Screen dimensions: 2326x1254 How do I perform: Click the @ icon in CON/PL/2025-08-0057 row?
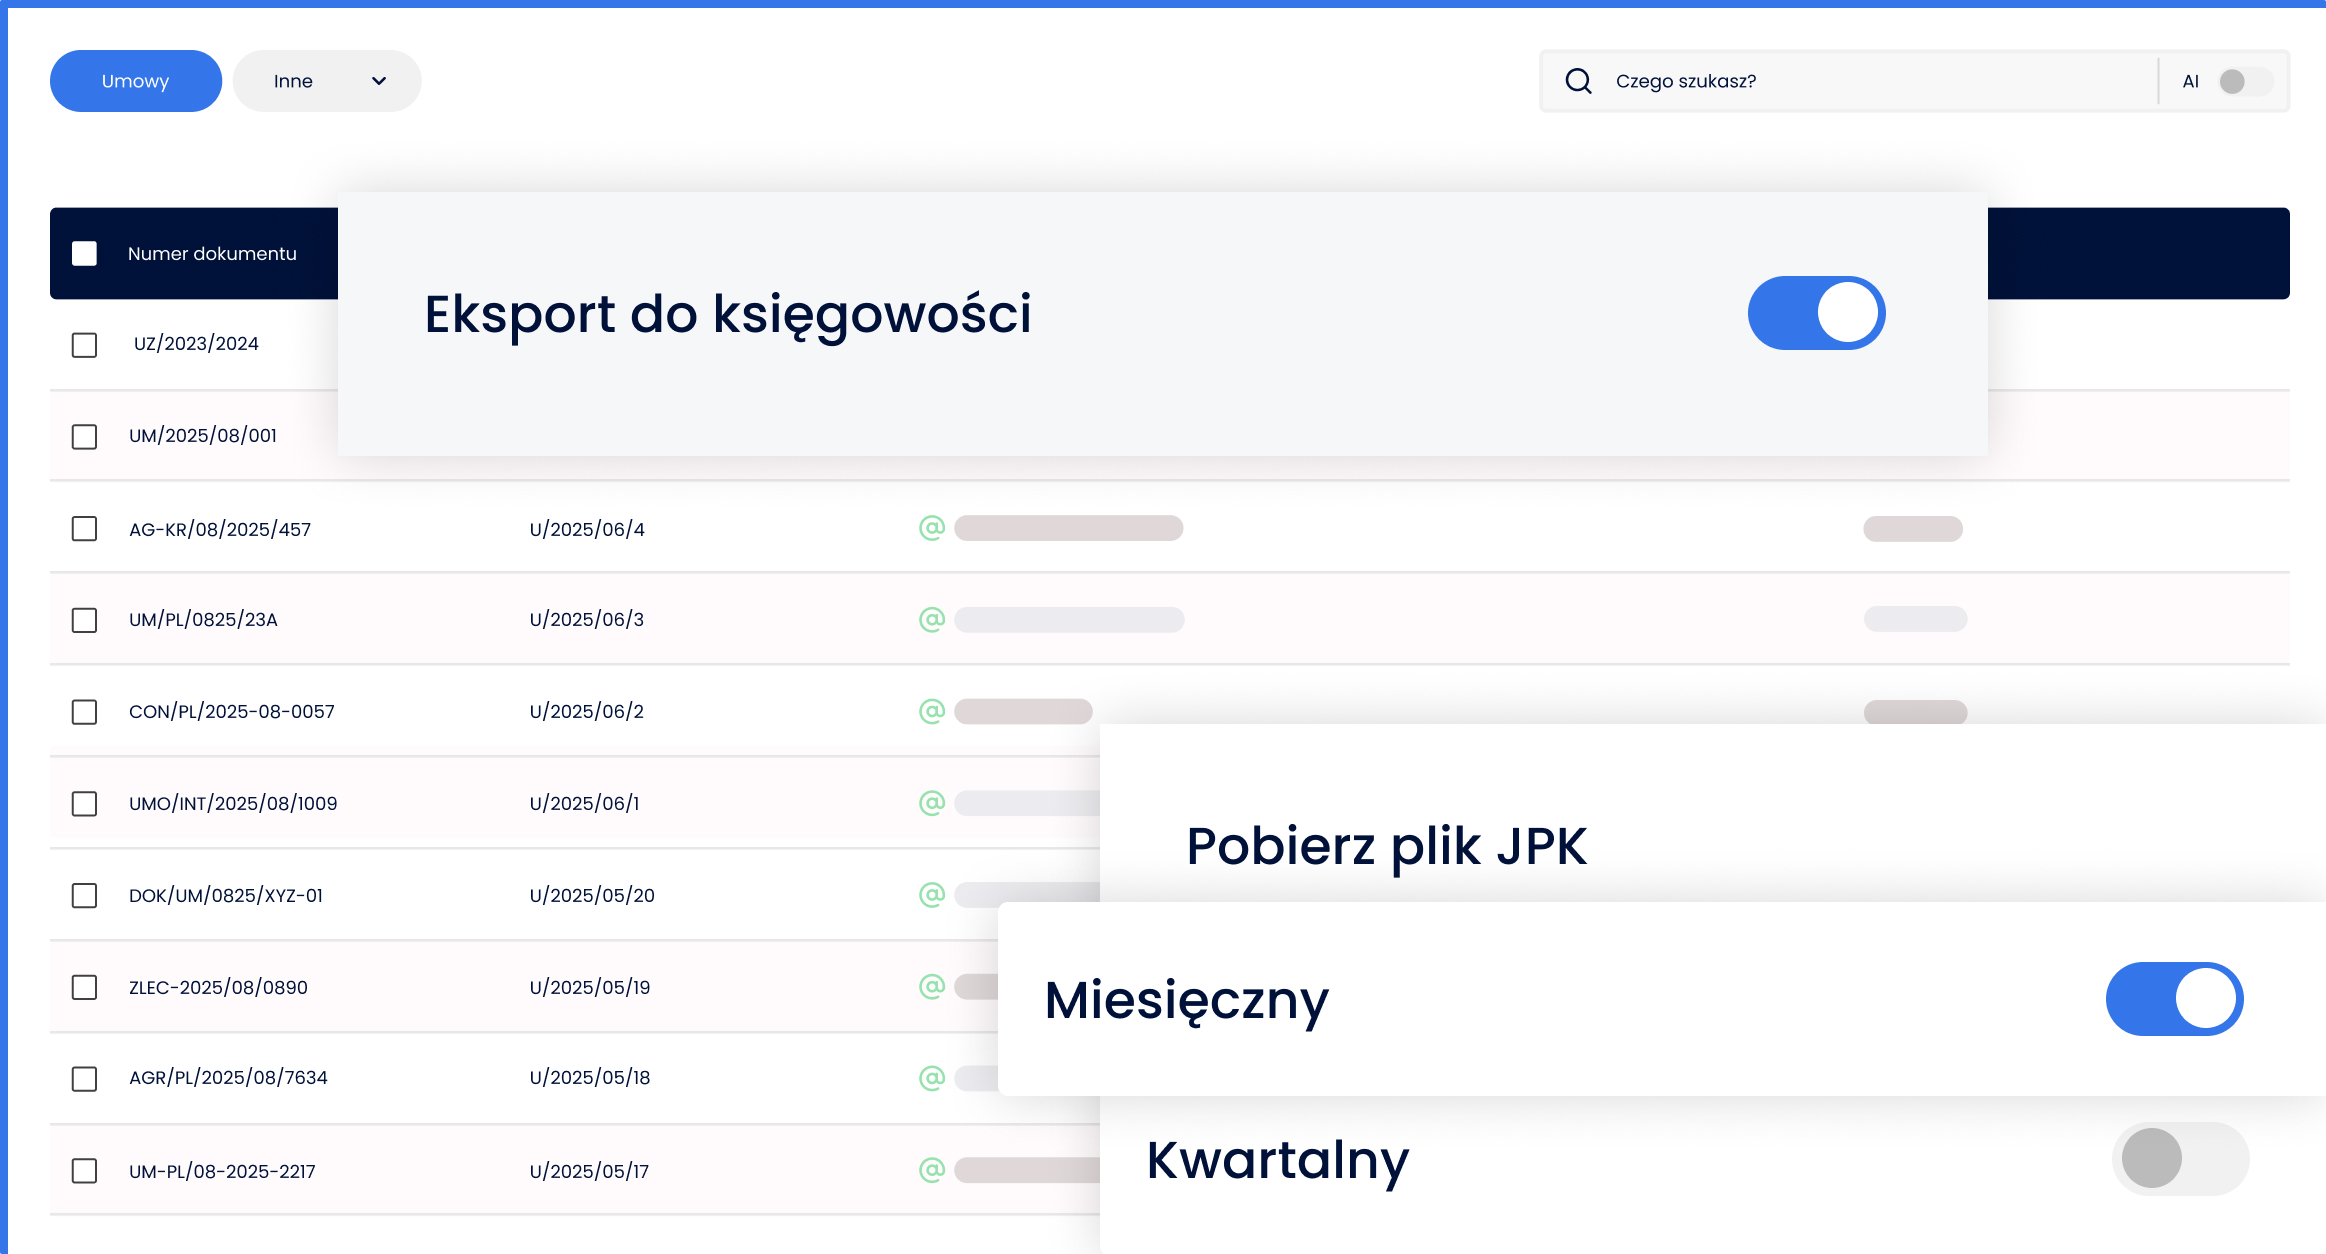932,711
